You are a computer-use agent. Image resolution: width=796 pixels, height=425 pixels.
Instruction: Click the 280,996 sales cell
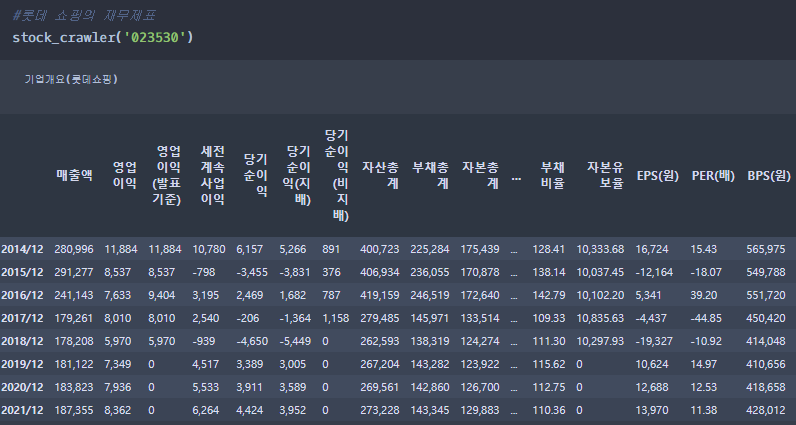tap(74, 249)
